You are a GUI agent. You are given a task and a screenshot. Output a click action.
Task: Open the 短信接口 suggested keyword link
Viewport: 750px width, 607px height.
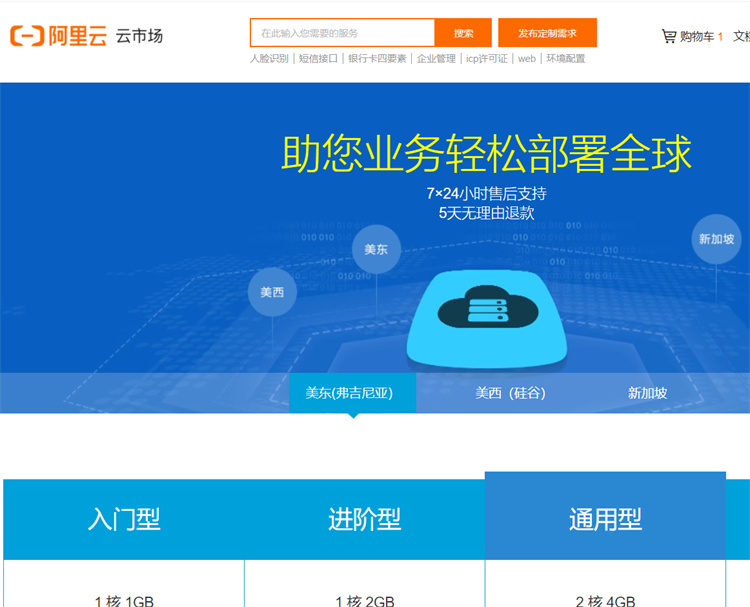click(x=318, y=59)
